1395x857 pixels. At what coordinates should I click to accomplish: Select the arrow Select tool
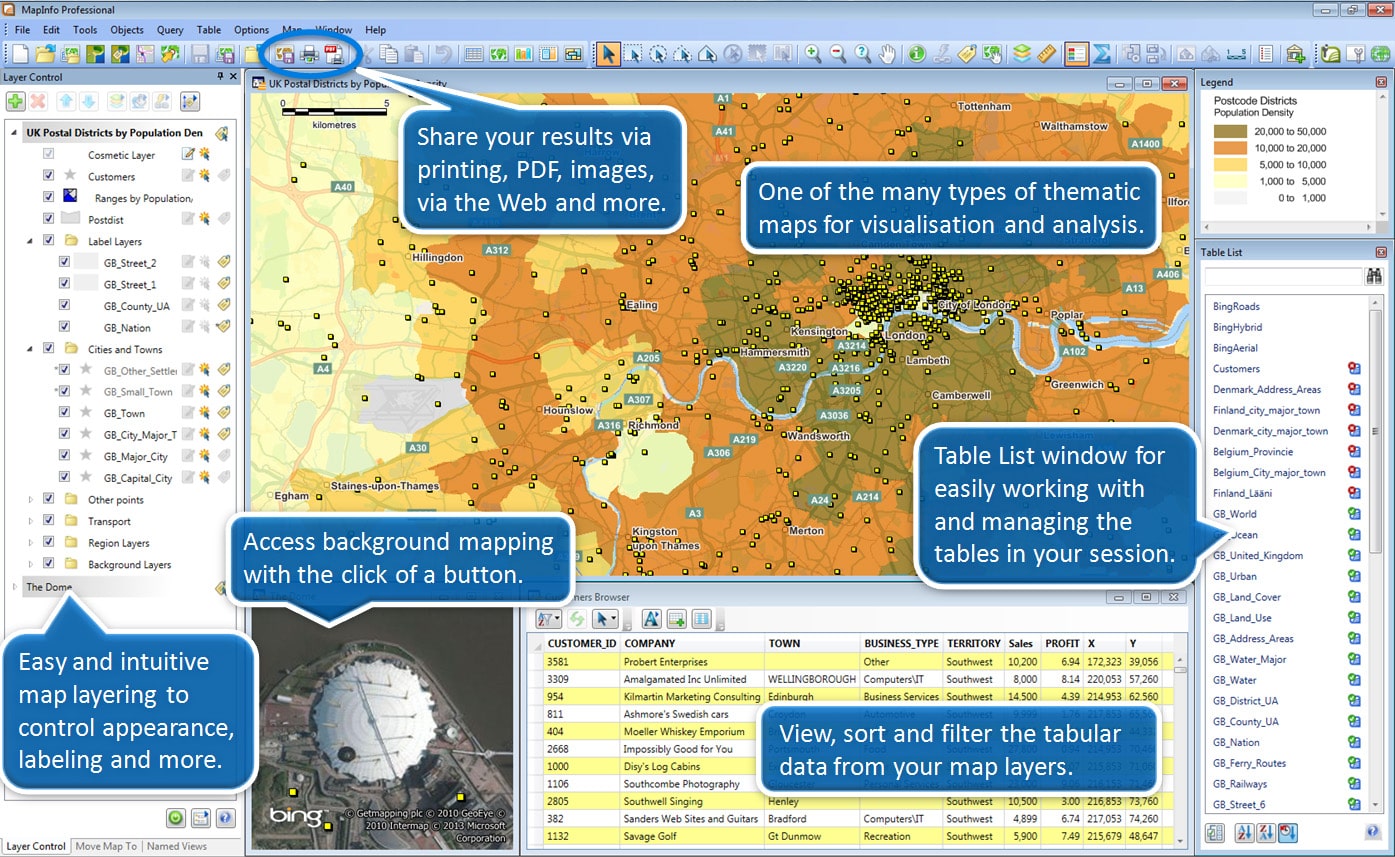point(607,54)
